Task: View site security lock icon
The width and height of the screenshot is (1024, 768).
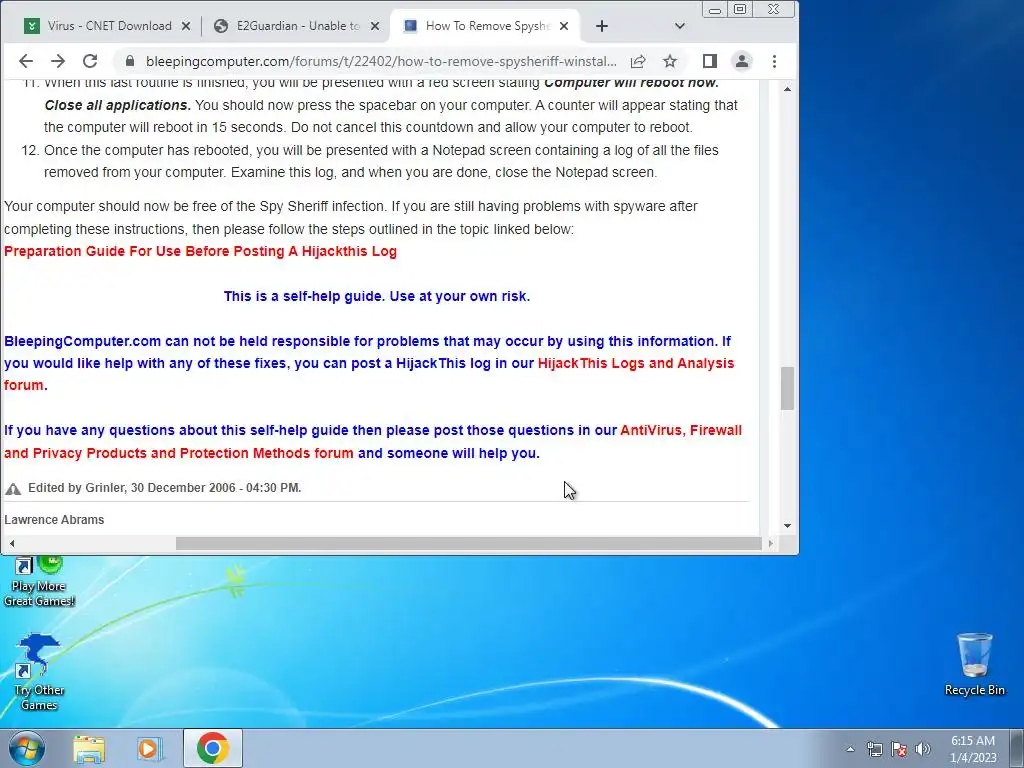Action: pos(130,61)
